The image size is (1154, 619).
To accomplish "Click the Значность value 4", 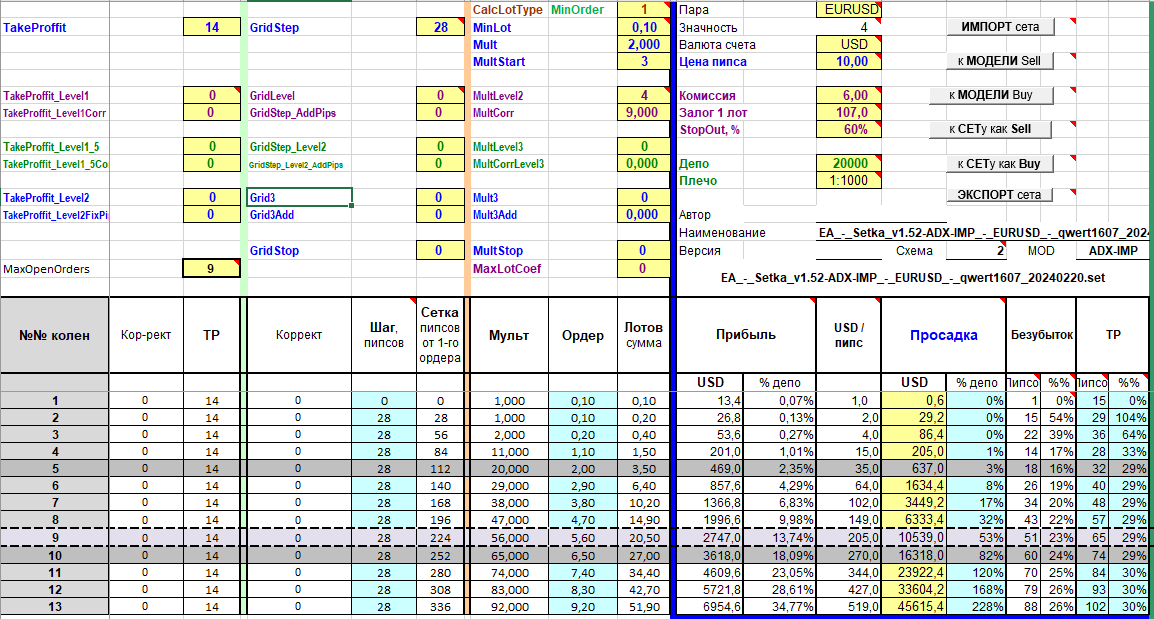I will pyautogui.click(x=849, y=27).
